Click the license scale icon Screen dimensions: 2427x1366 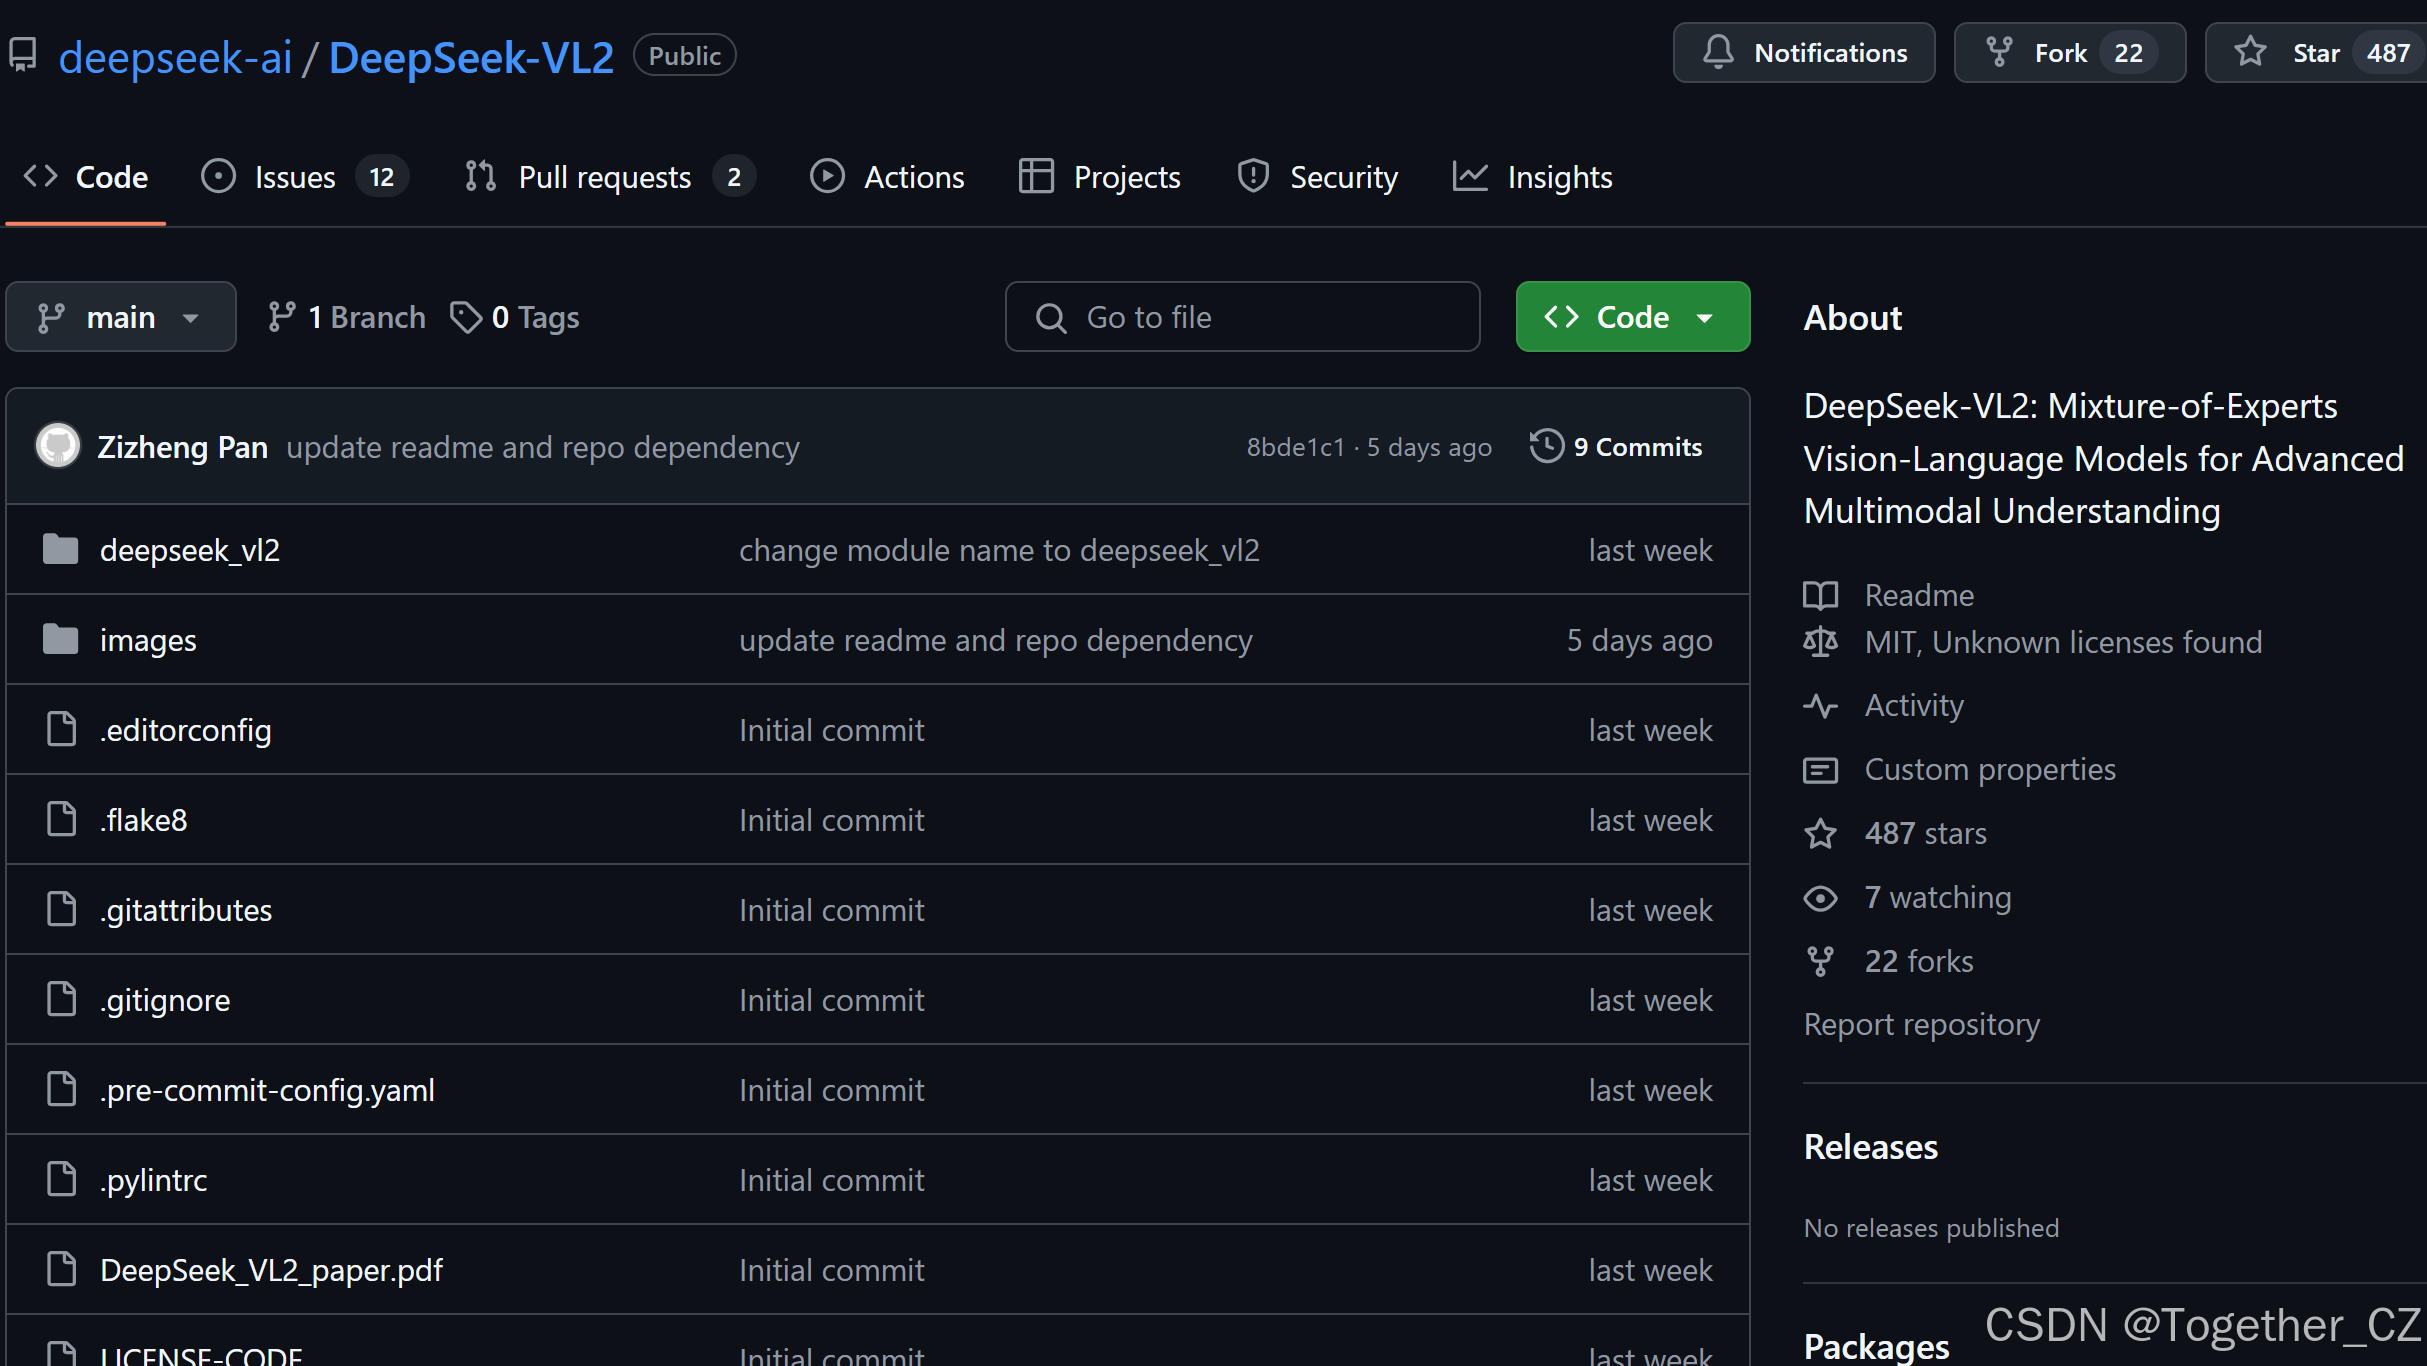[1820, 642]
